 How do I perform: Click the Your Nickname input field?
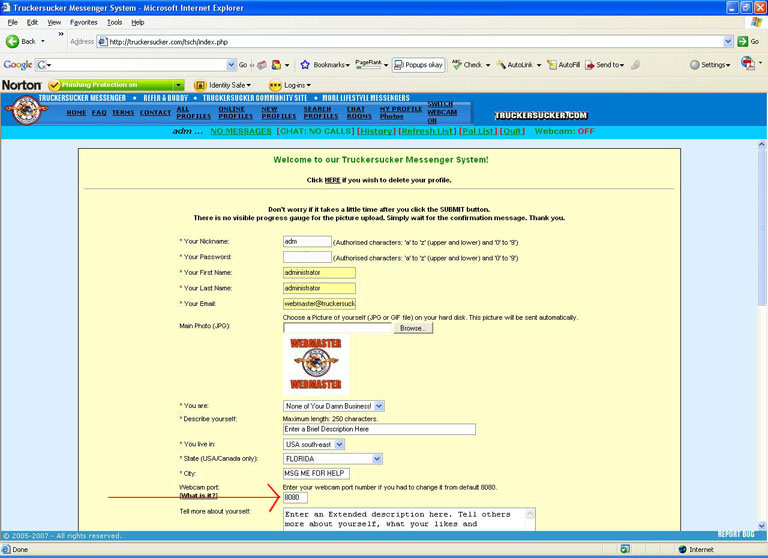[x=307, y=242]
